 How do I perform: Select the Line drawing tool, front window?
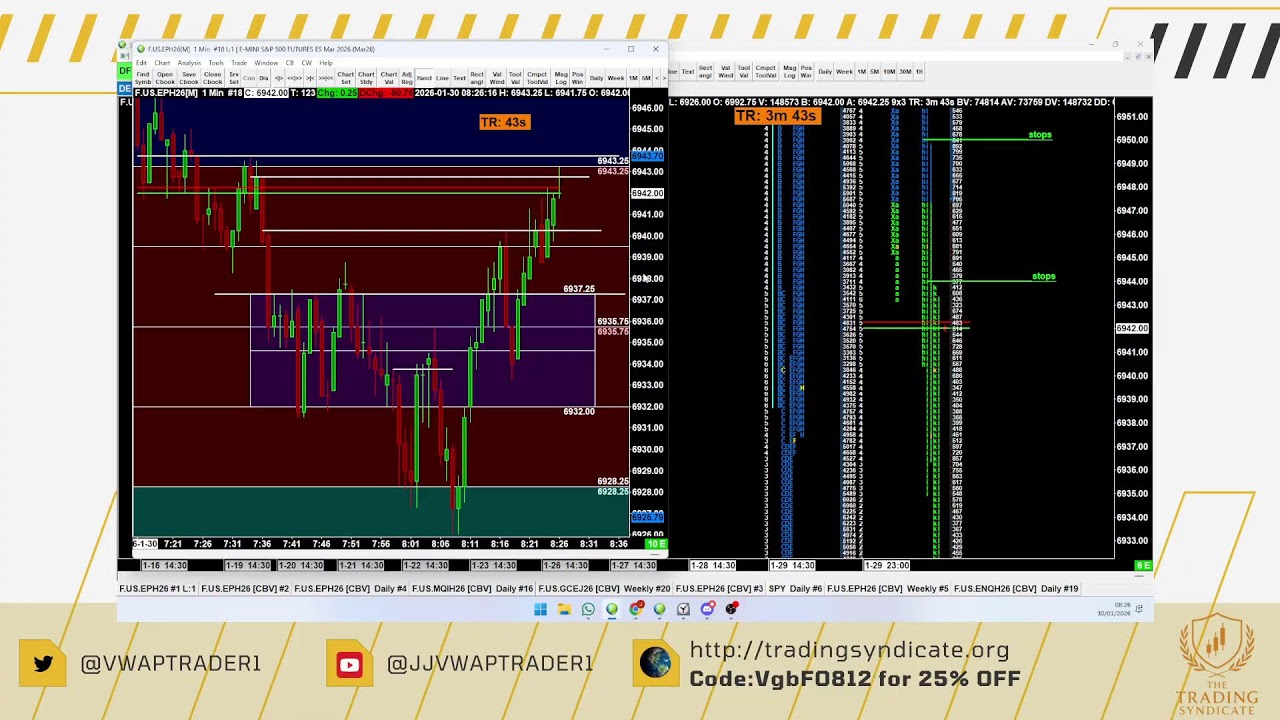[442, 77]
